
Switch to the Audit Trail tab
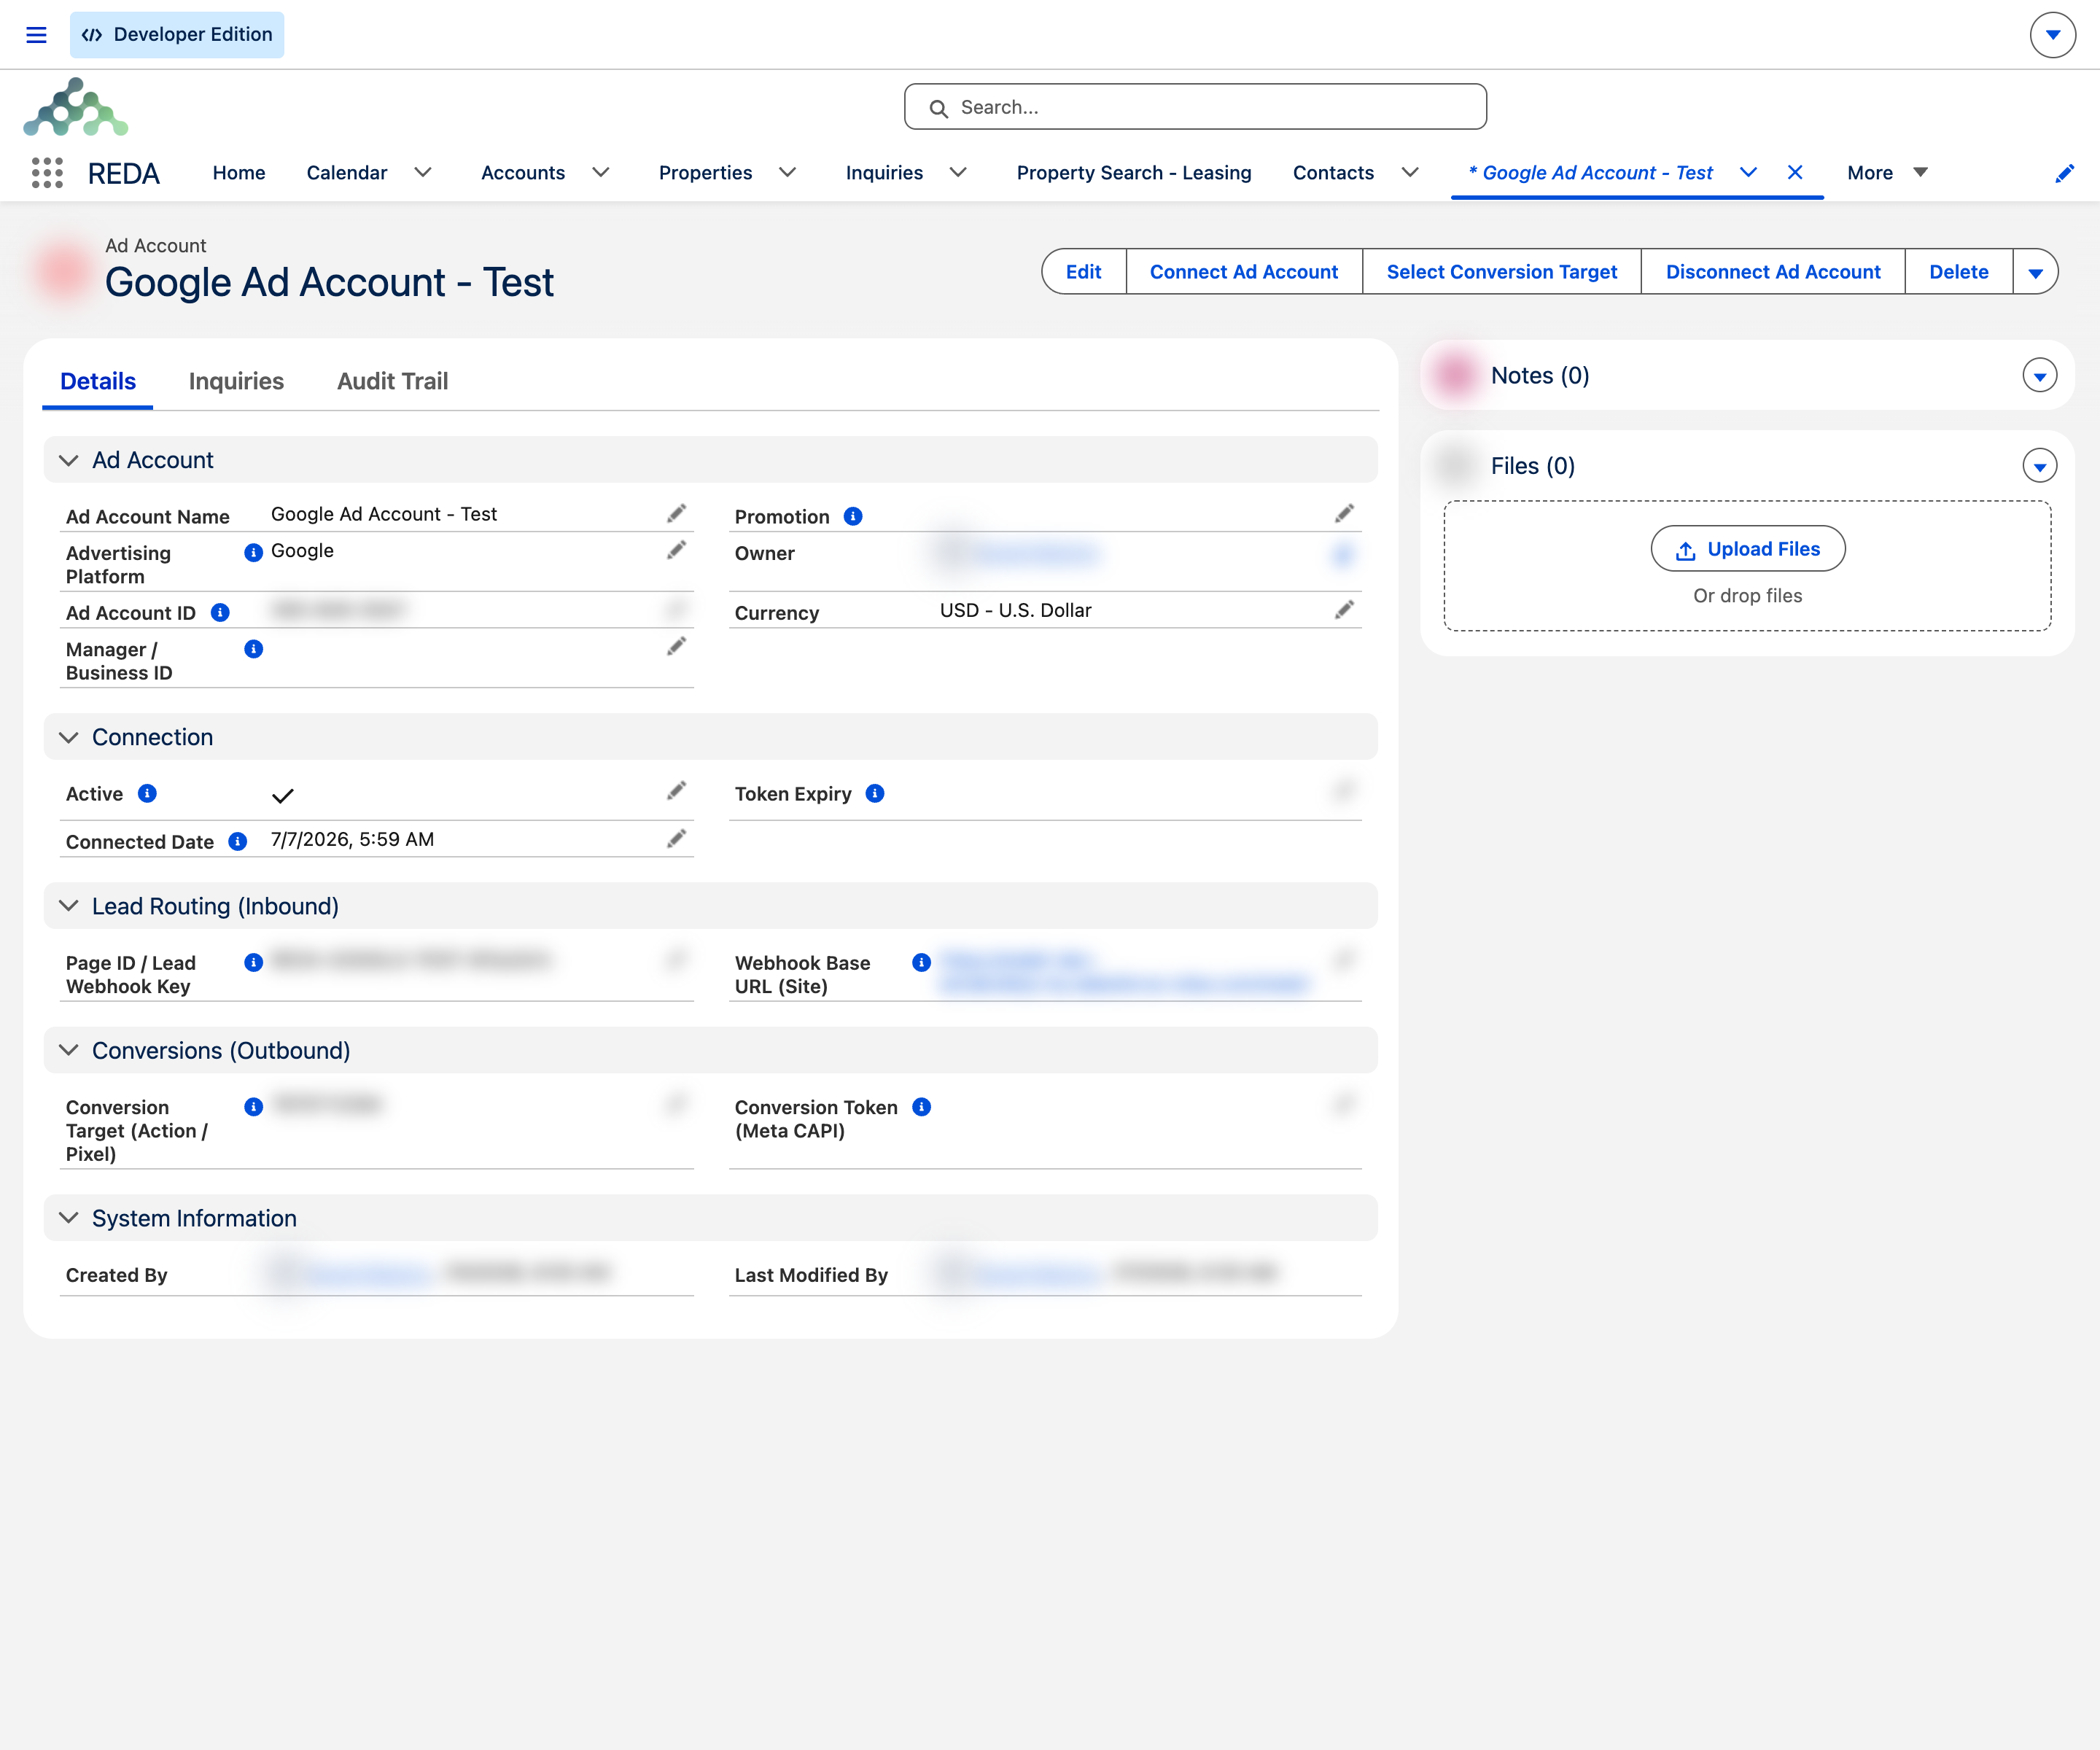(393, 381)
